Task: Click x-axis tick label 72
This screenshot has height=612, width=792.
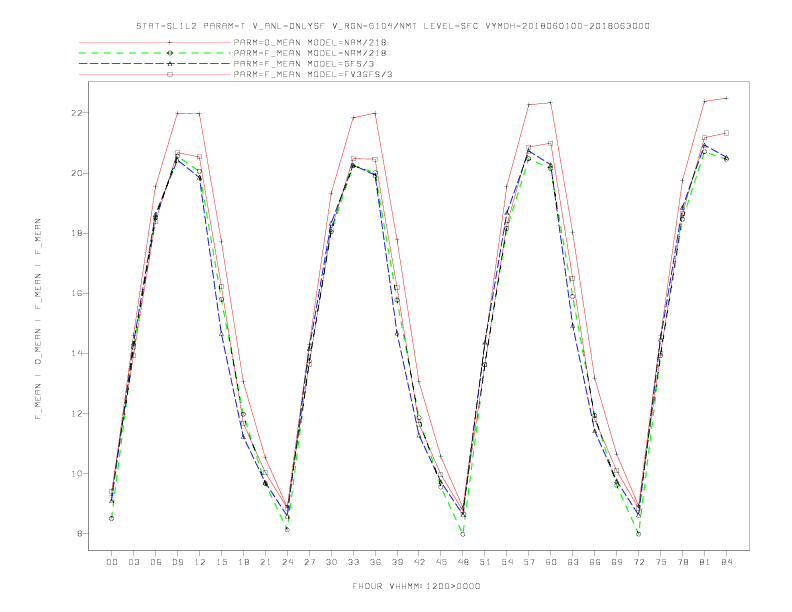Action: click(638, 562)
